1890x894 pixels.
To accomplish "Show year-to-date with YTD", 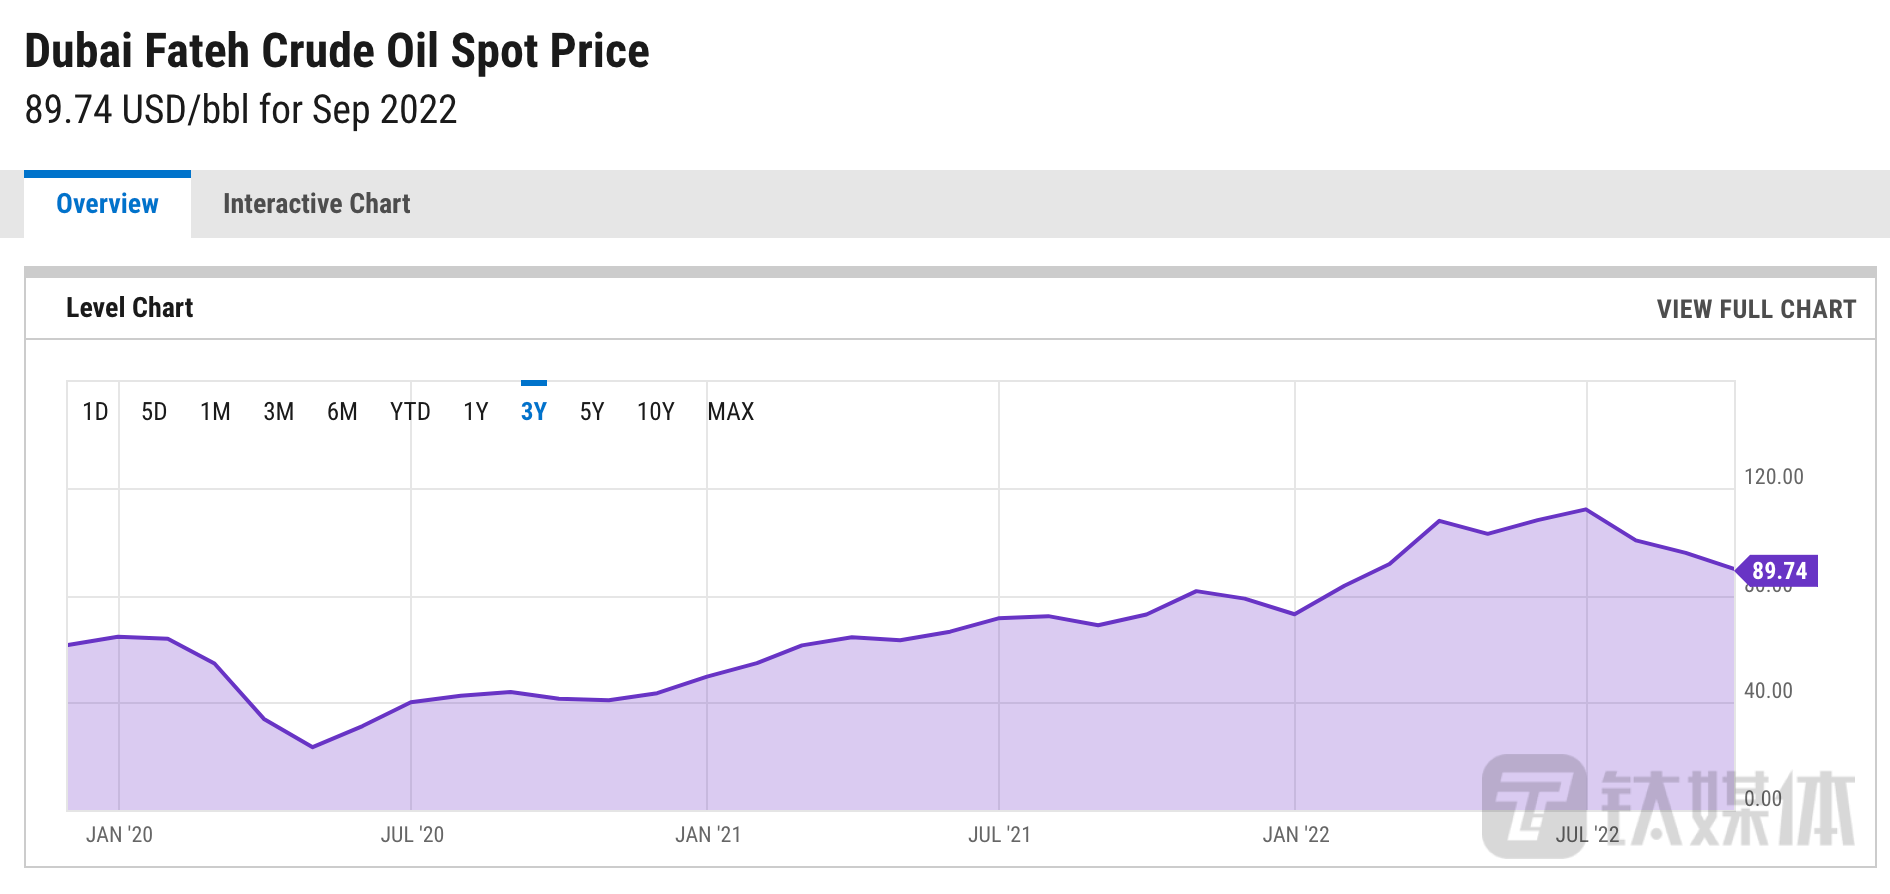I will (410, 412).
